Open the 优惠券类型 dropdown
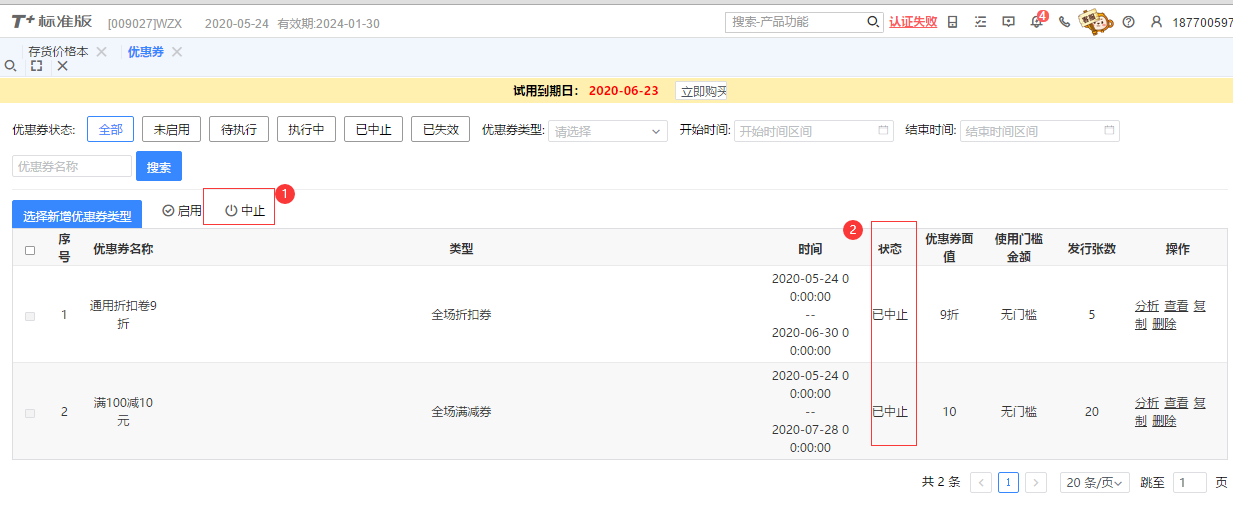Image resolution: width=1233 pixels, height=513 pixels. (x=607, y=130)
